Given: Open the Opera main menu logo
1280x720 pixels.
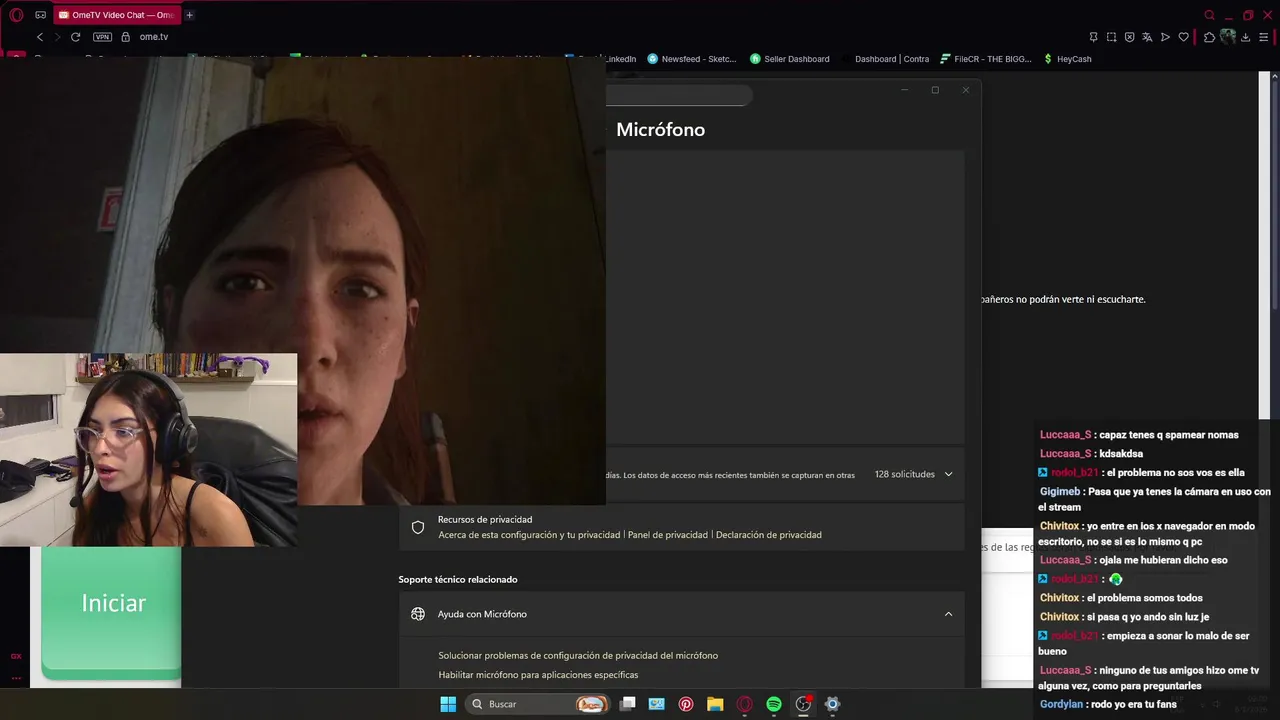Looking at the screenshot, I should (16, 15).
